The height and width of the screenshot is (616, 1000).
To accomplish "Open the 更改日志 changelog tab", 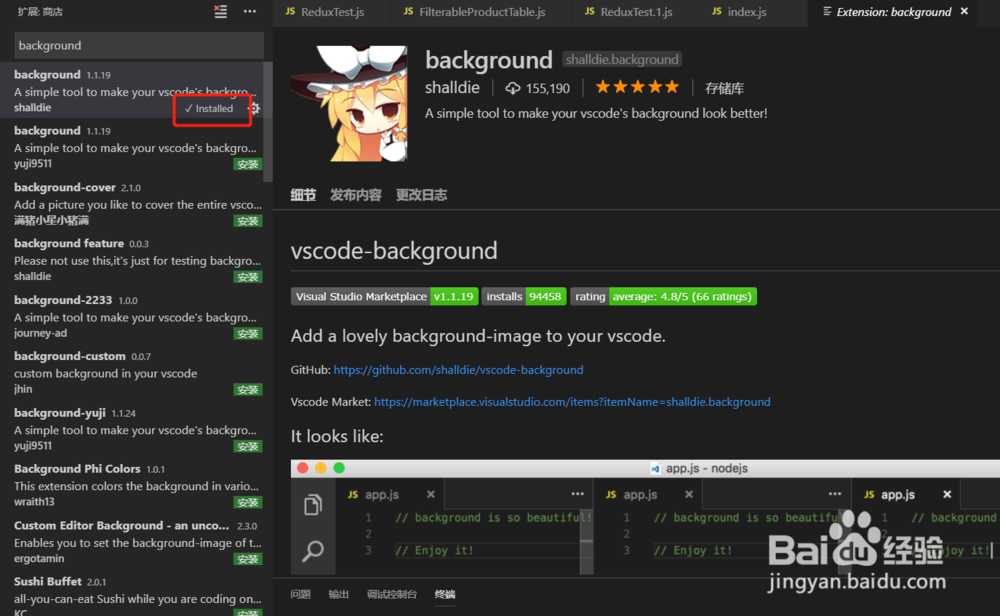I will pyautogui.click(x=422, y=195).
